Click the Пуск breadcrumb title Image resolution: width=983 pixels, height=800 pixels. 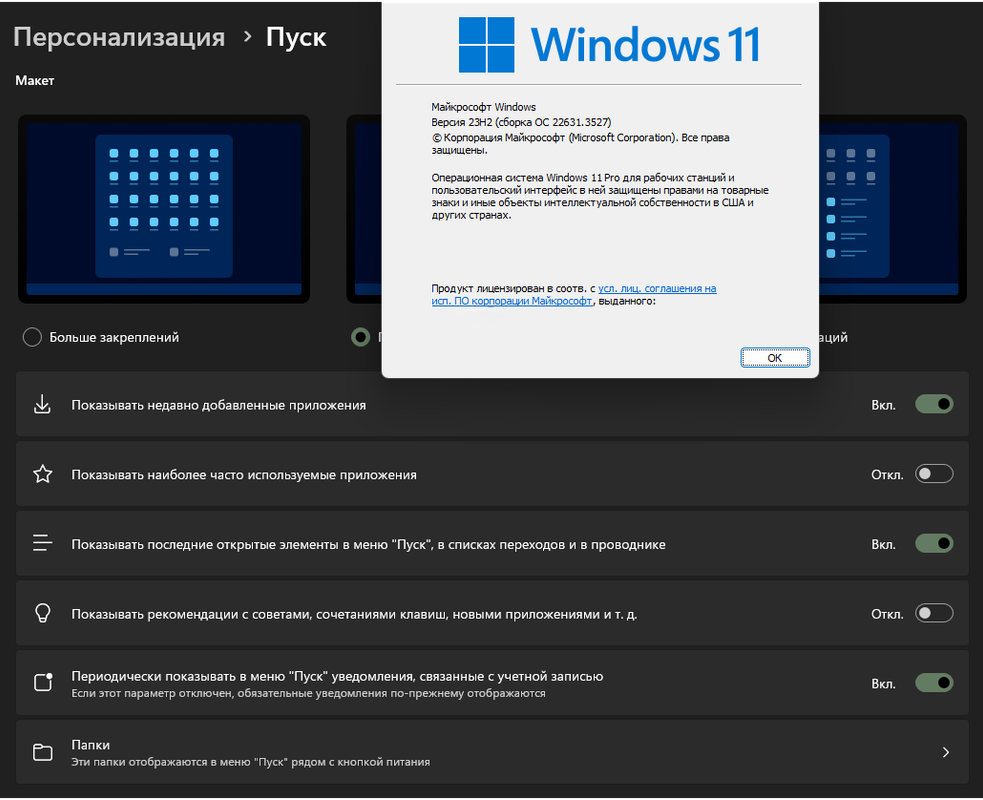[296, 37]
